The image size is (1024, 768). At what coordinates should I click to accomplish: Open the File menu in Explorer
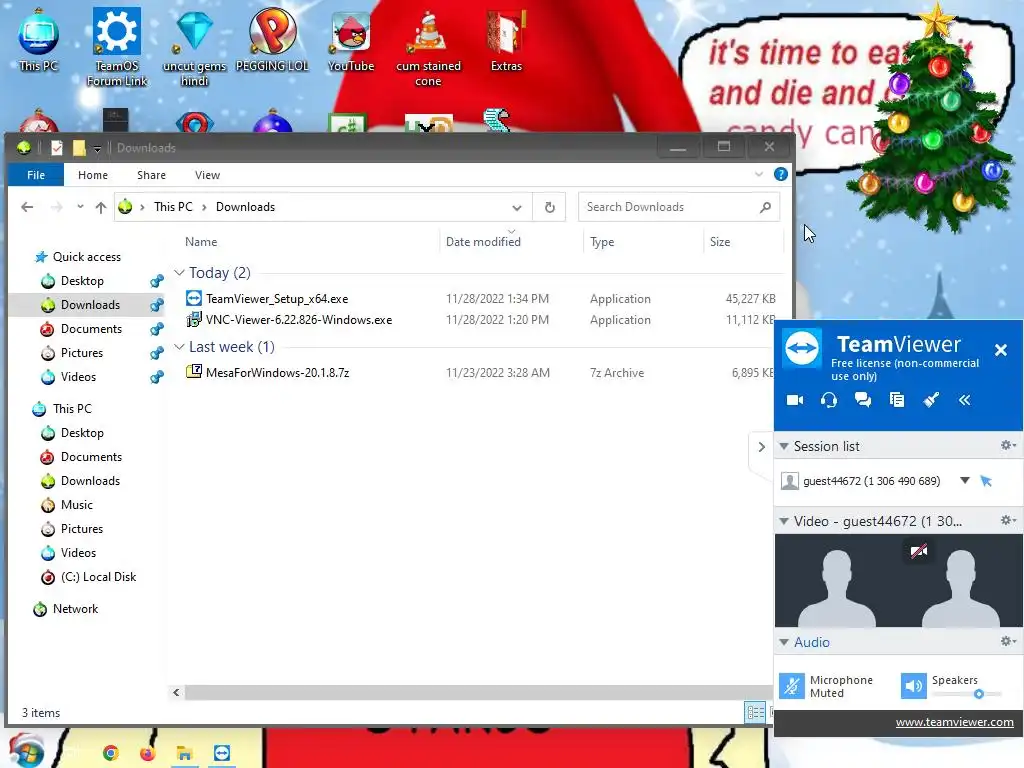tap(36, 175)
